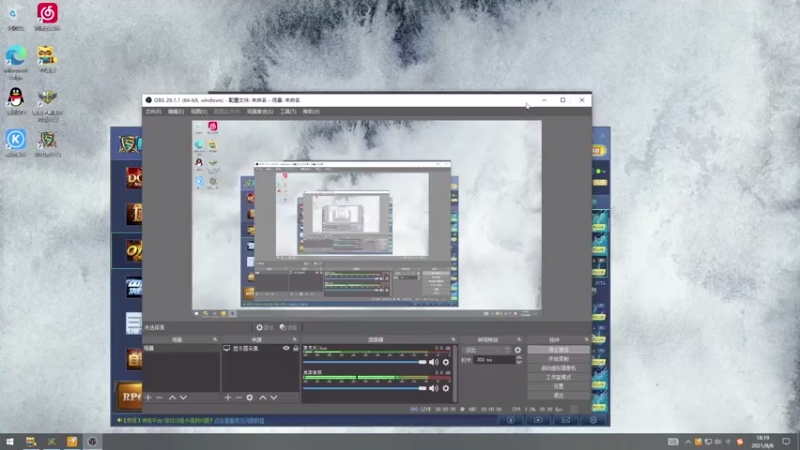Click the DOTA game tile in platform sidebar
Screen dimensions: 800x450
pyautogui.click(x=134, y=178)
